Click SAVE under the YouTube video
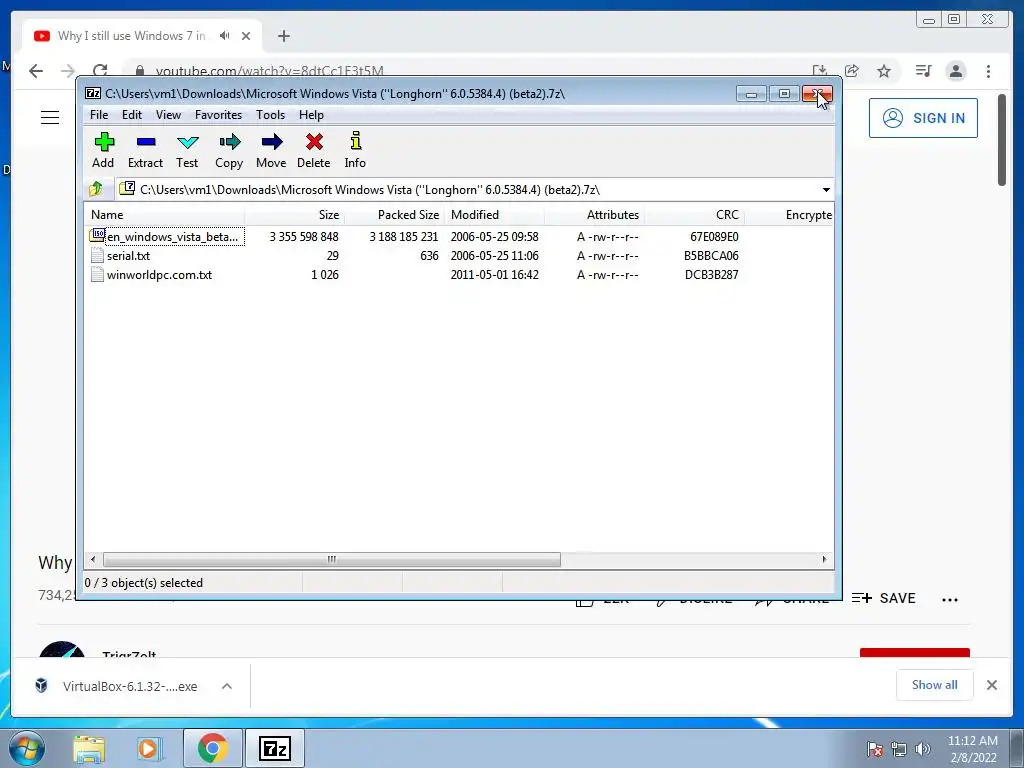The height and width of the screenshot is (768, 1024). 884,598
